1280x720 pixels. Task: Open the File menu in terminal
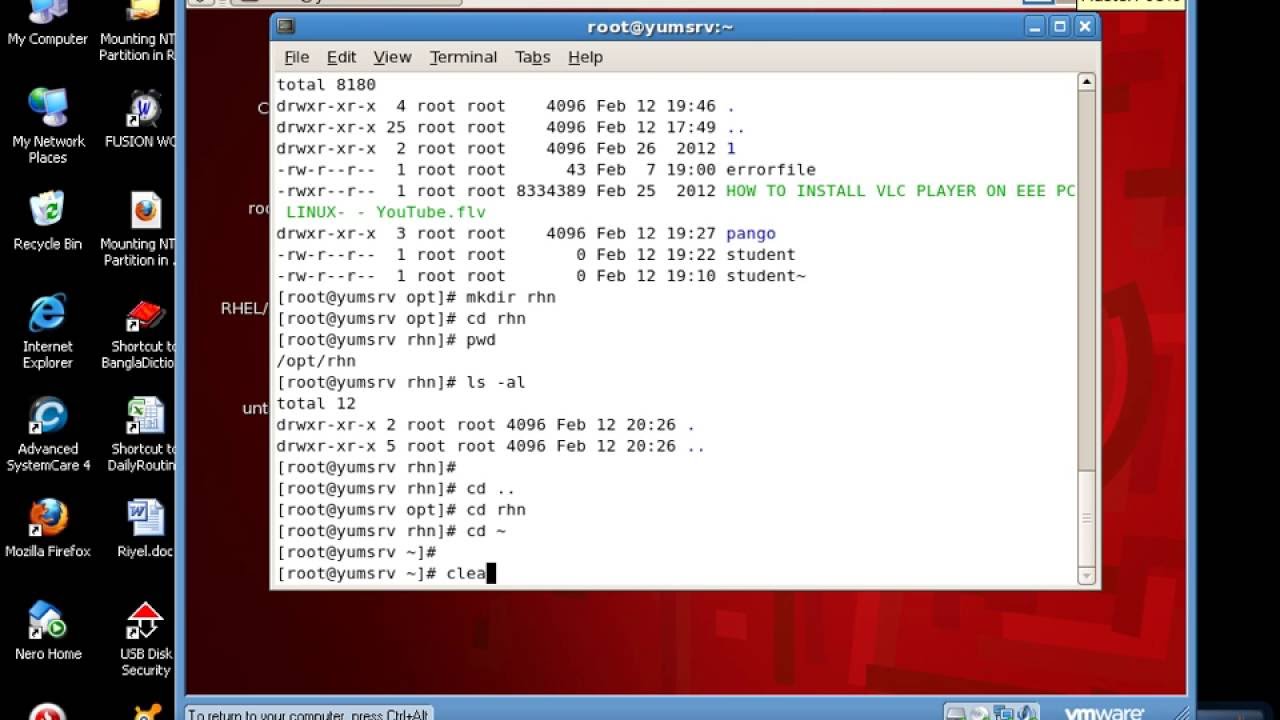pos(297,57)
